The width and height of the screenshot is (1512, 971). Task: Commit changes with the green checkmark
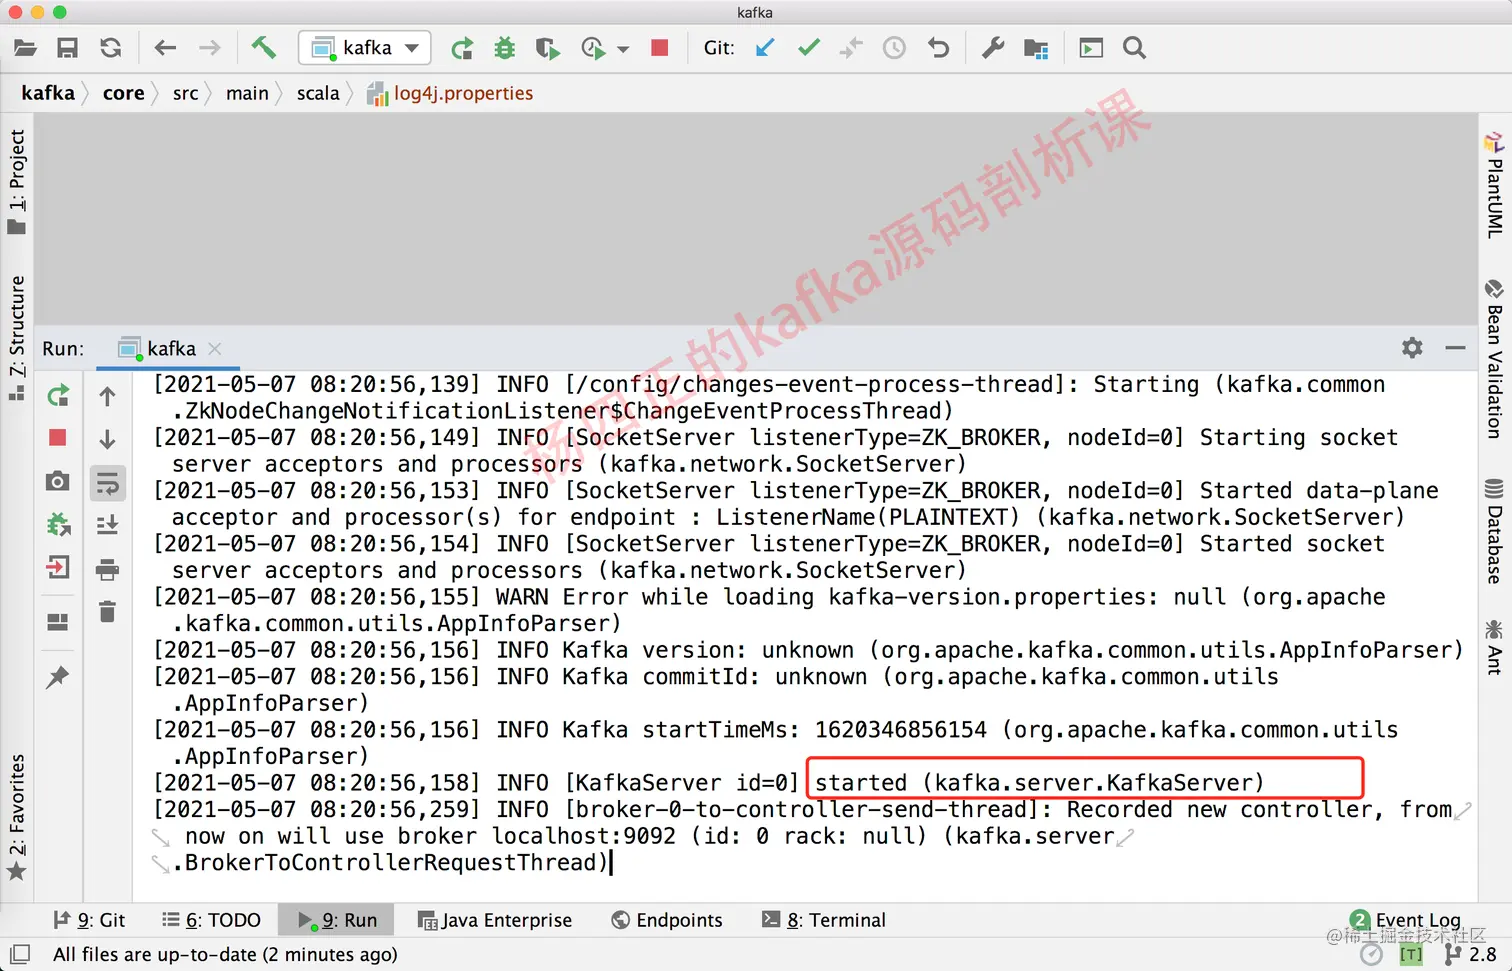click(x=809, y=47)
